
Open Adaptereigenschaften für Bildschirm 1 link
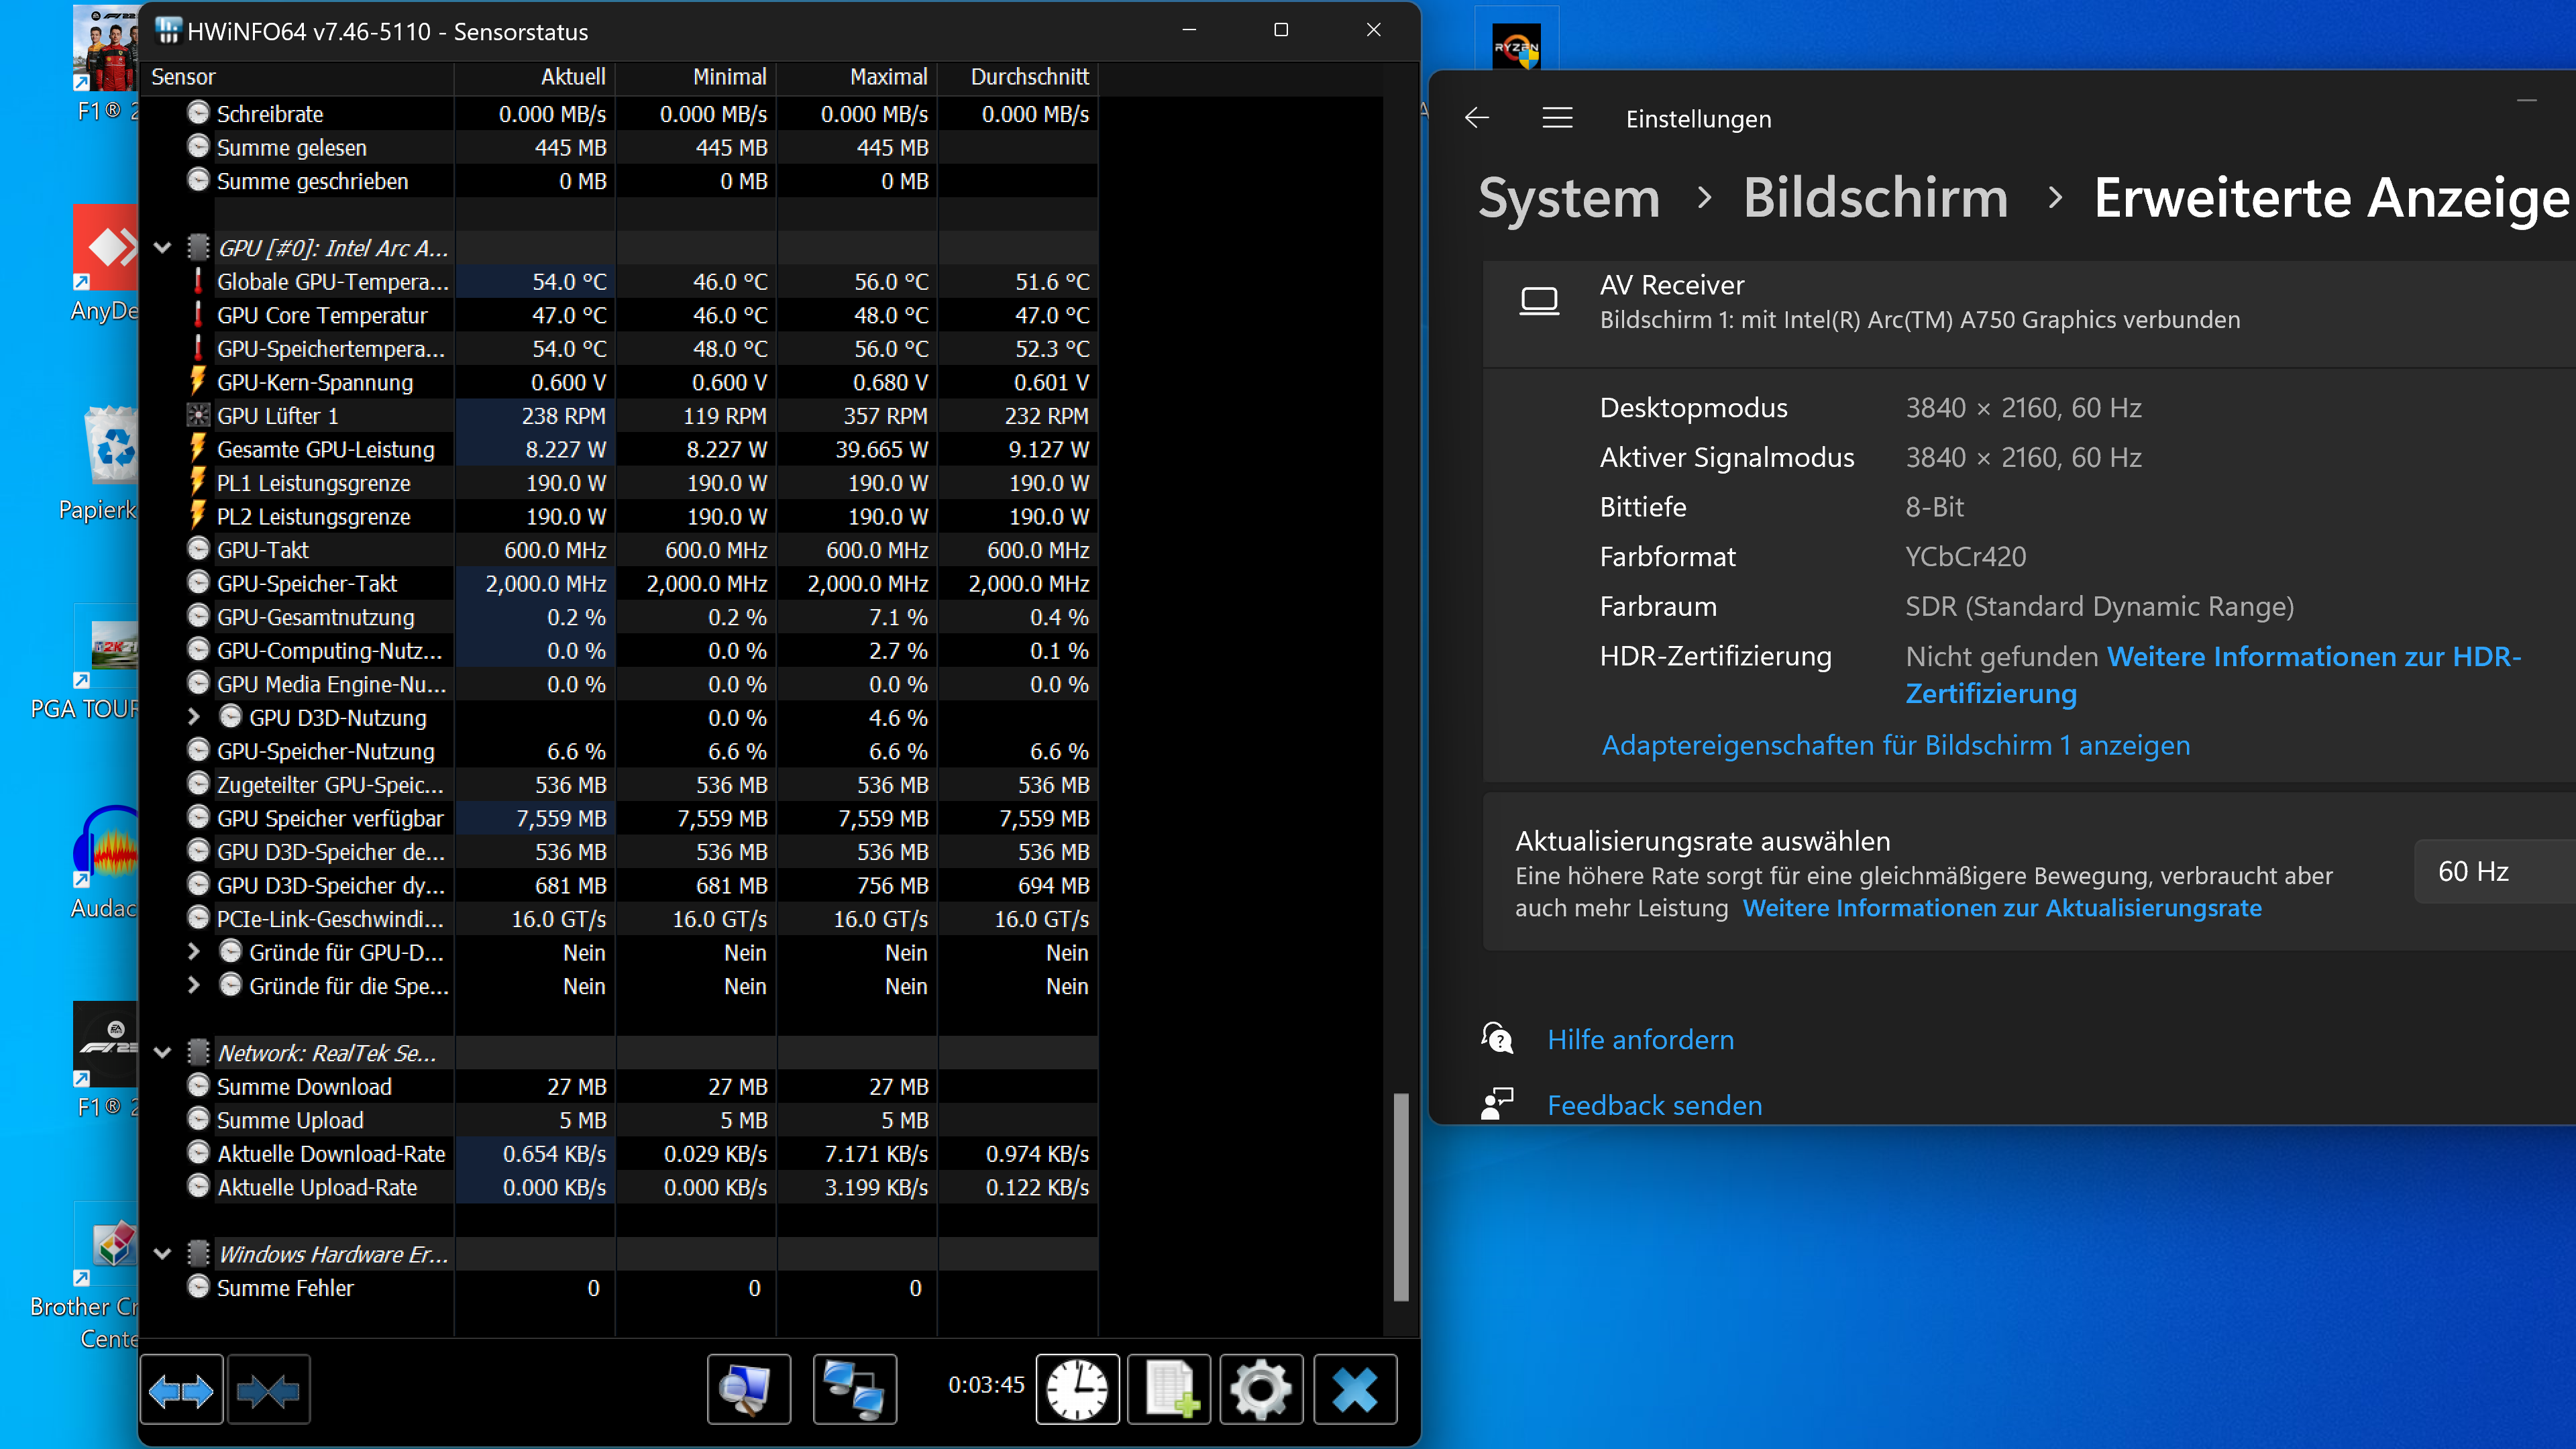[1895, 745]
